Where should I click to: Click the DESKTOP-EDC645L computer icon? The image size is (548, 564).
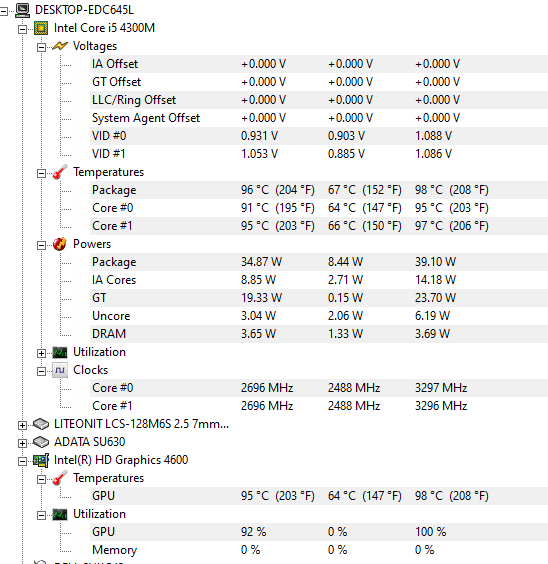[23, 10]
